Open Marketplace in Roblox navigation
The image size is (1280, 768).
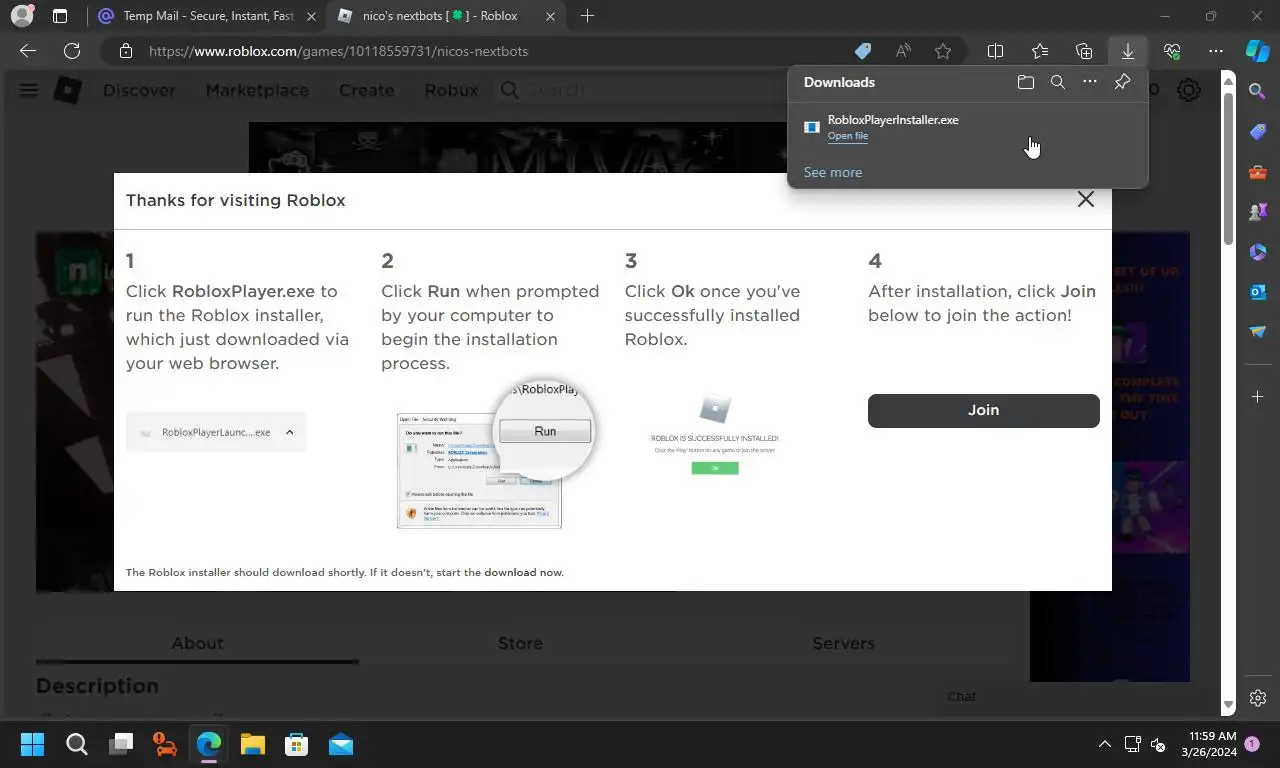257,90
